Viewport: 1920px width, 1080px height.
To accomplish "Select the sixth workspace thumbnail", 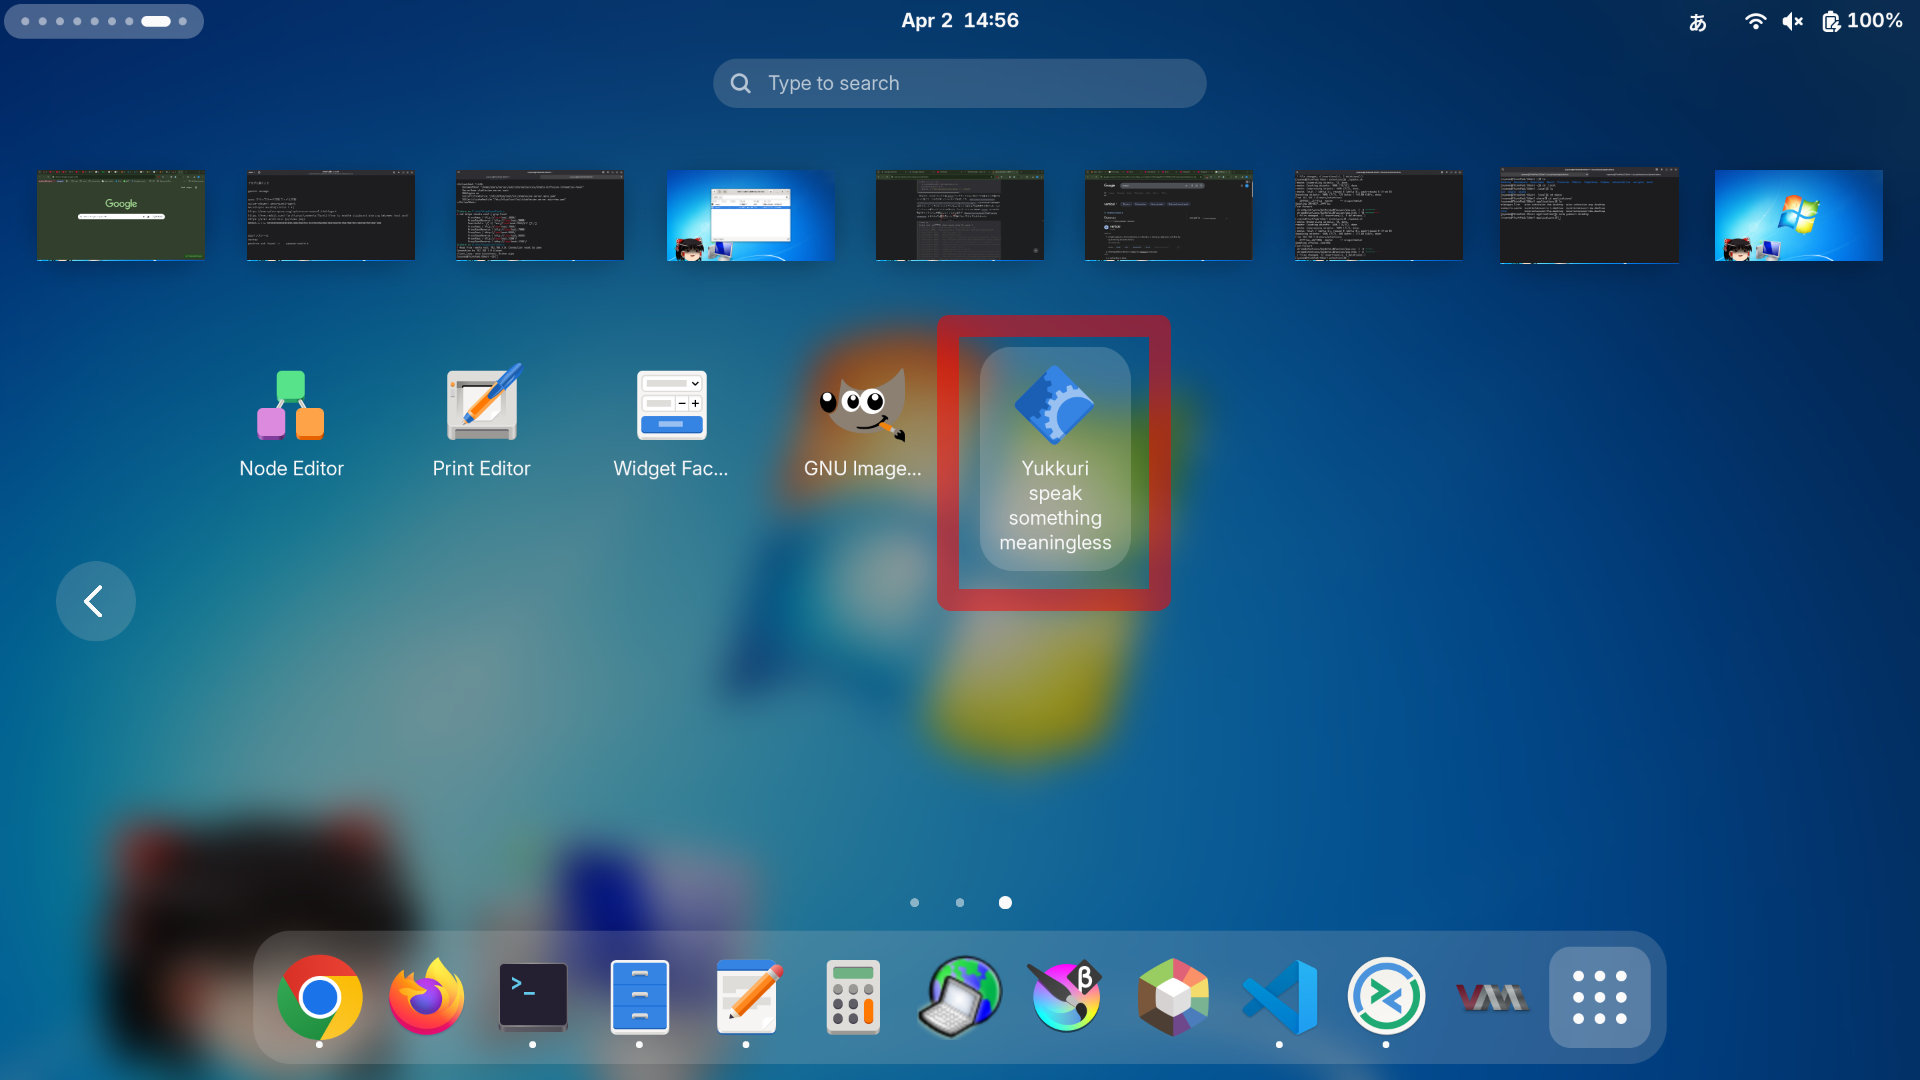I will pos(1169,215).
